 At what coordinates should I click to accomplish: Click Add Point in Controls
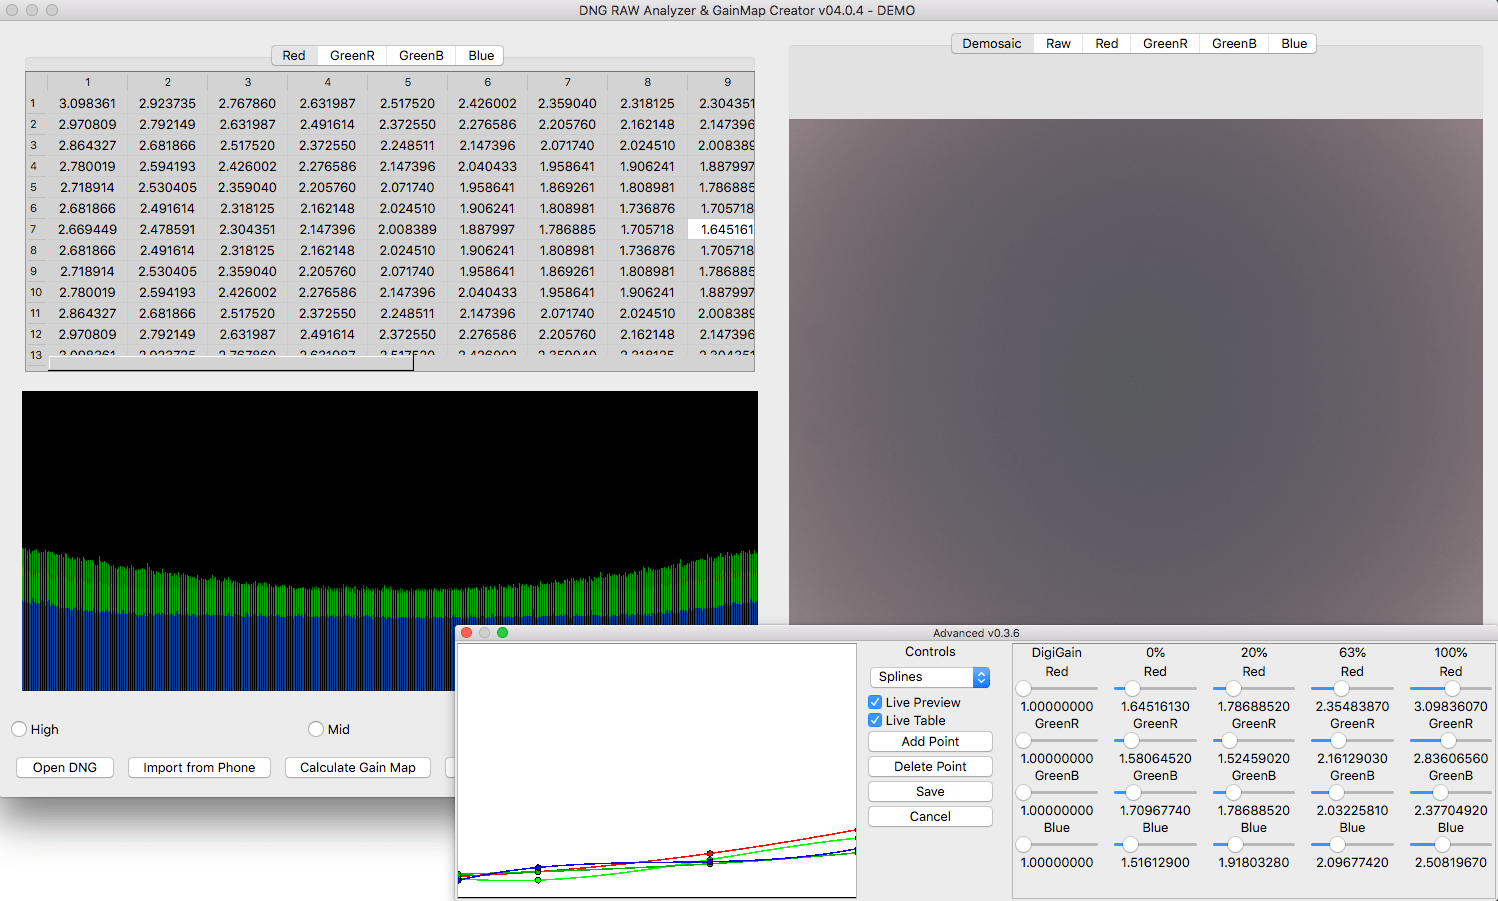click(x=930, y=741)
